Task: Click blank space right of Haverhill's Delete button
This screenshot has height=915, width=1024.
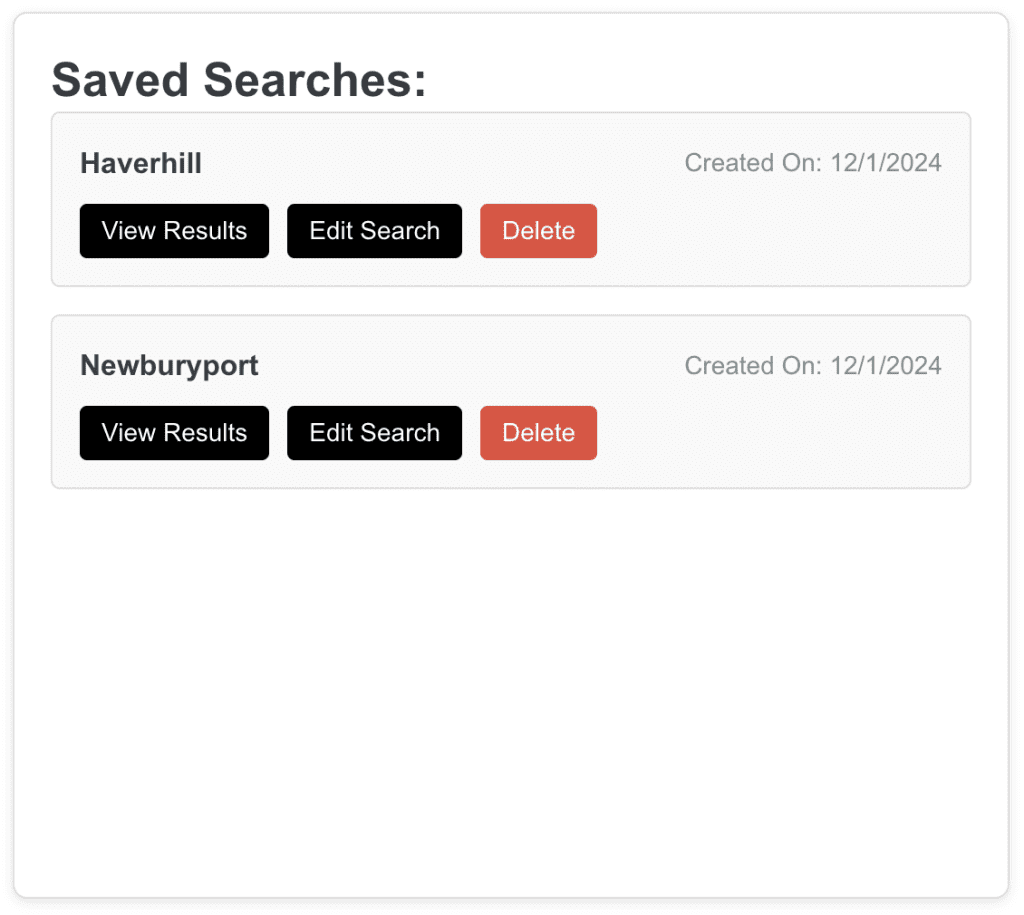Action: coord(780,231)
